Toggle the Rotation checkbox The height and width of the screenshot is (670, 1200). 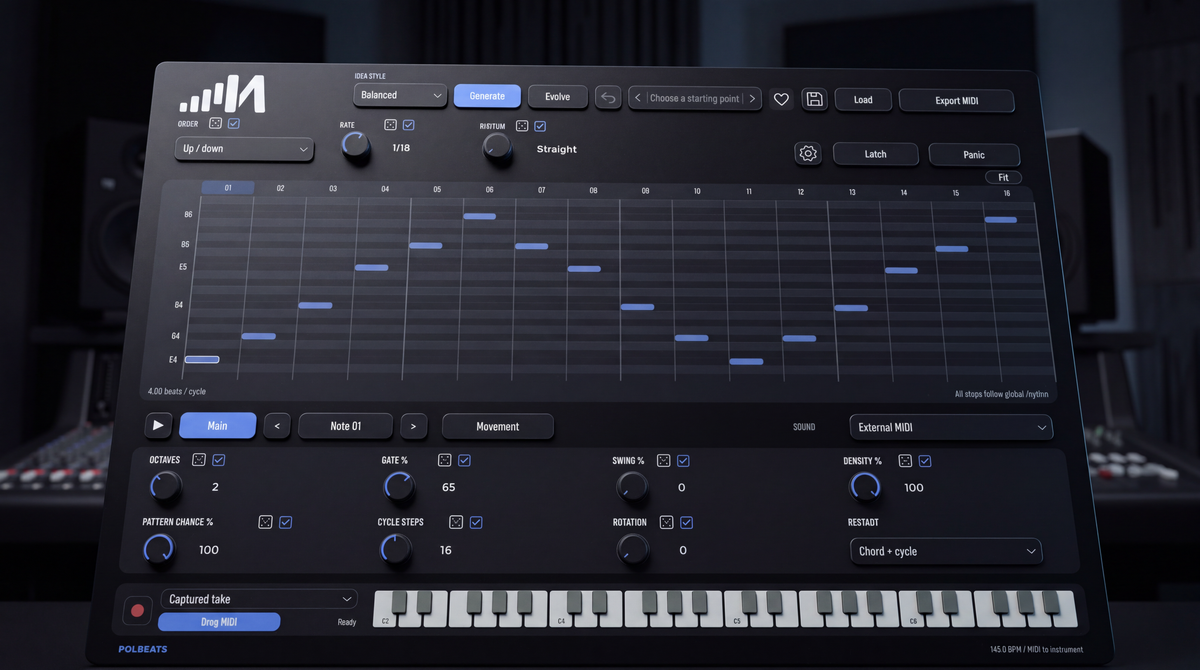(687, 522)
